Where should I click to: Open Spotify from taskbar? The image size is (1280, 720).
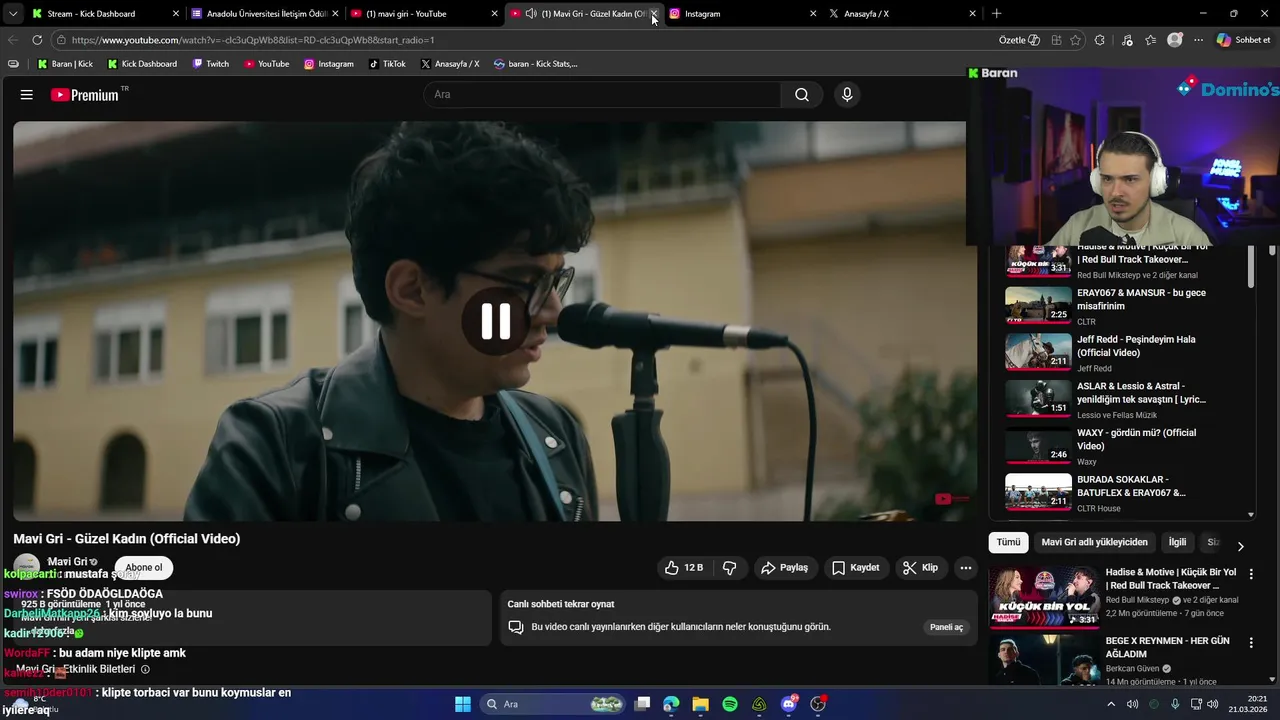point(730,704)
